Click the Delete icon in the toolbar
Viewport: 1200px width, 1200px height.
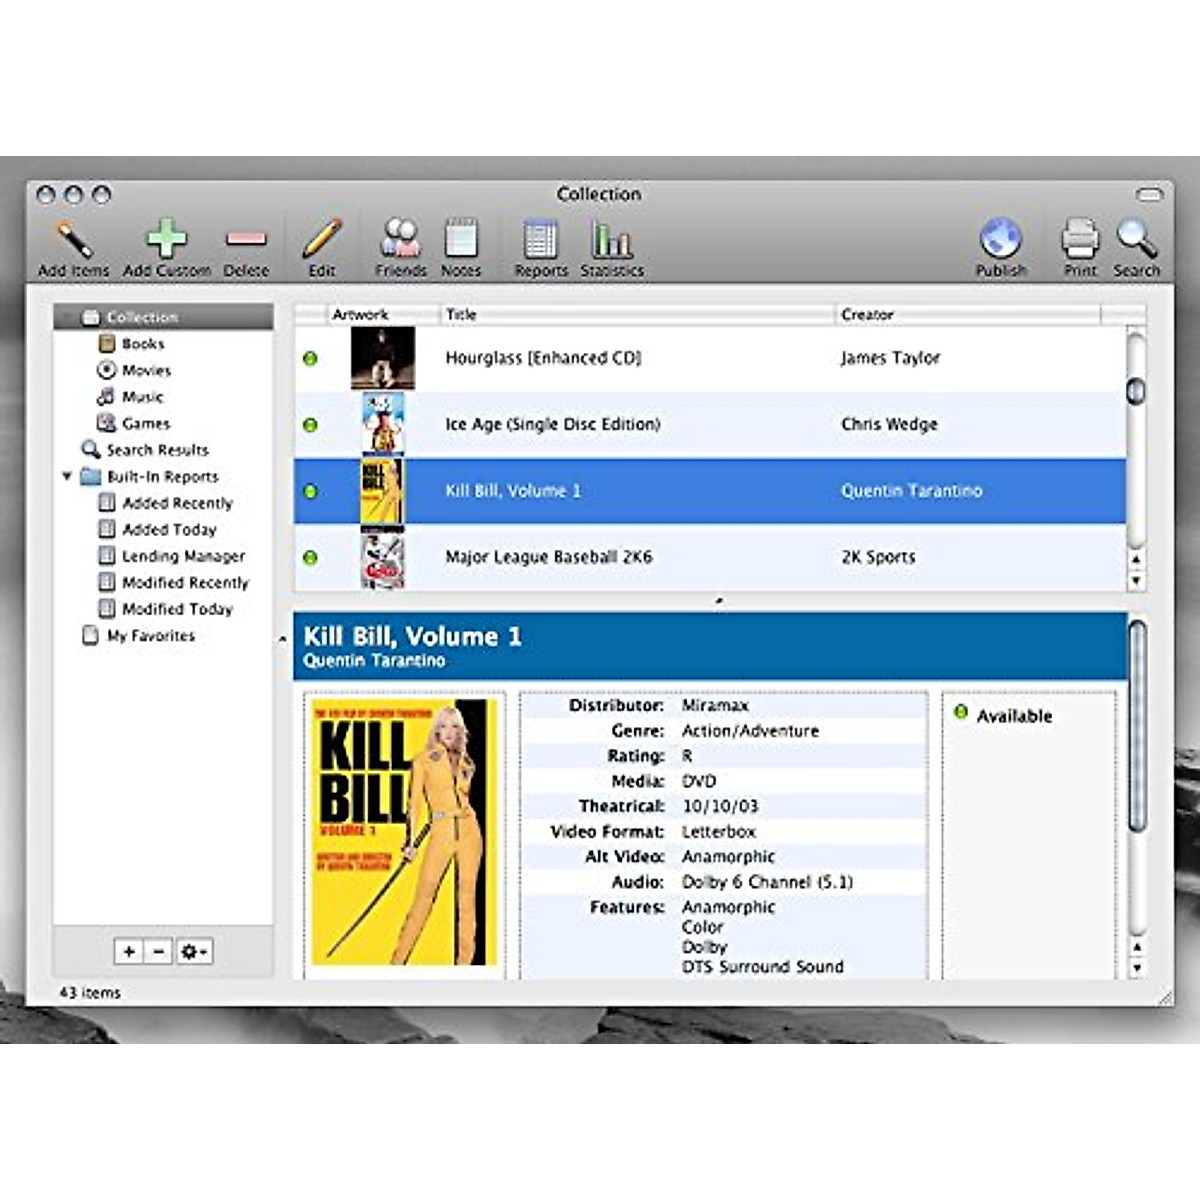245,240
